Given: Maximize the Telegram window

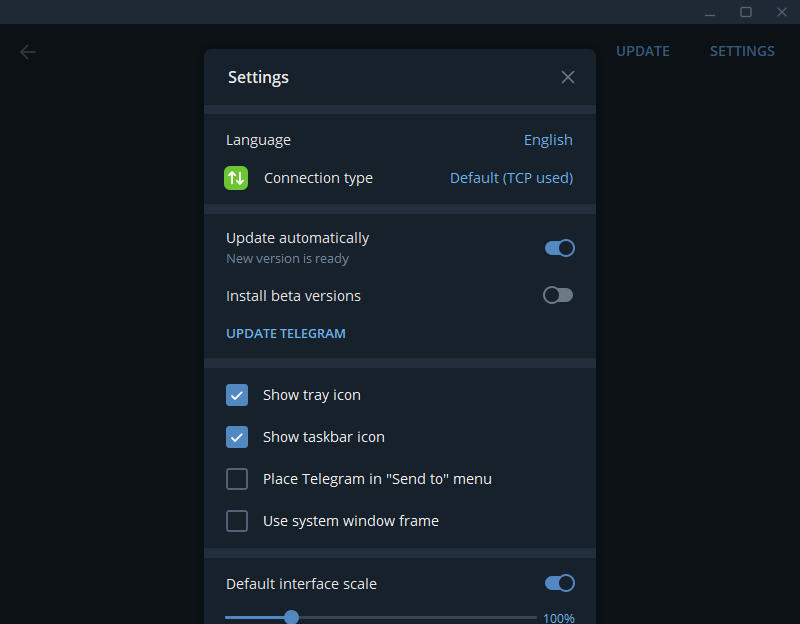Looking at the screenshot, I should point(745,12).
